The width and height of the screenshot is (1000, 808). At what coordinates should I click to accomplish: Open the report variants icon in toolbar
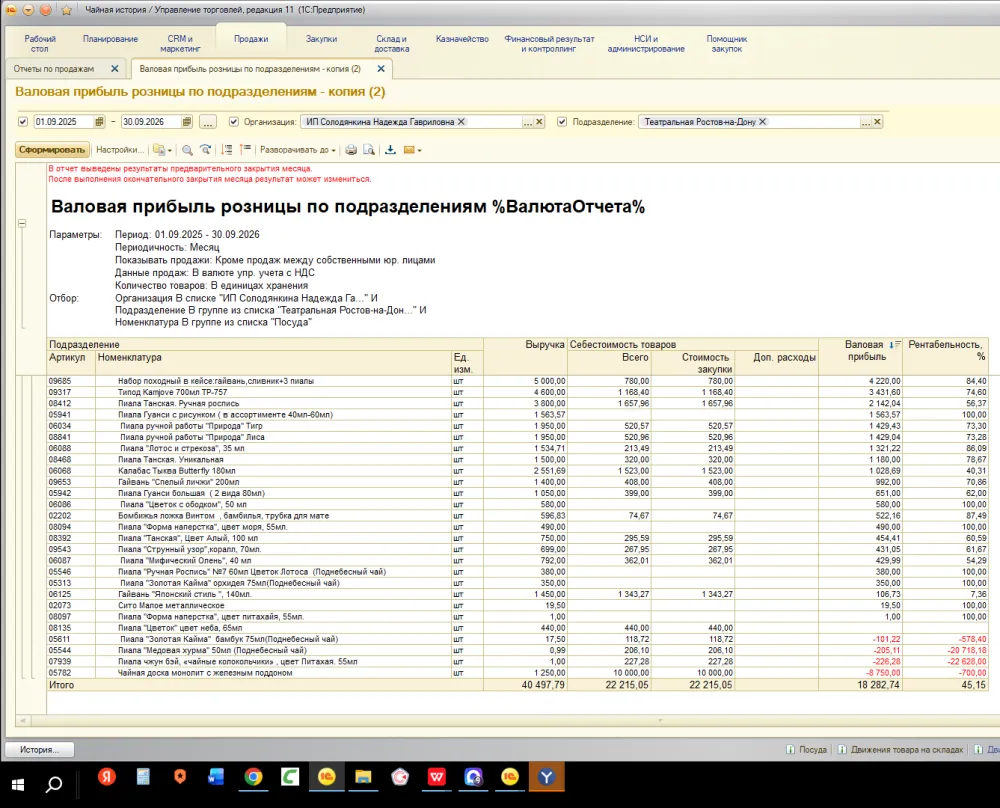tap(161, 150)
